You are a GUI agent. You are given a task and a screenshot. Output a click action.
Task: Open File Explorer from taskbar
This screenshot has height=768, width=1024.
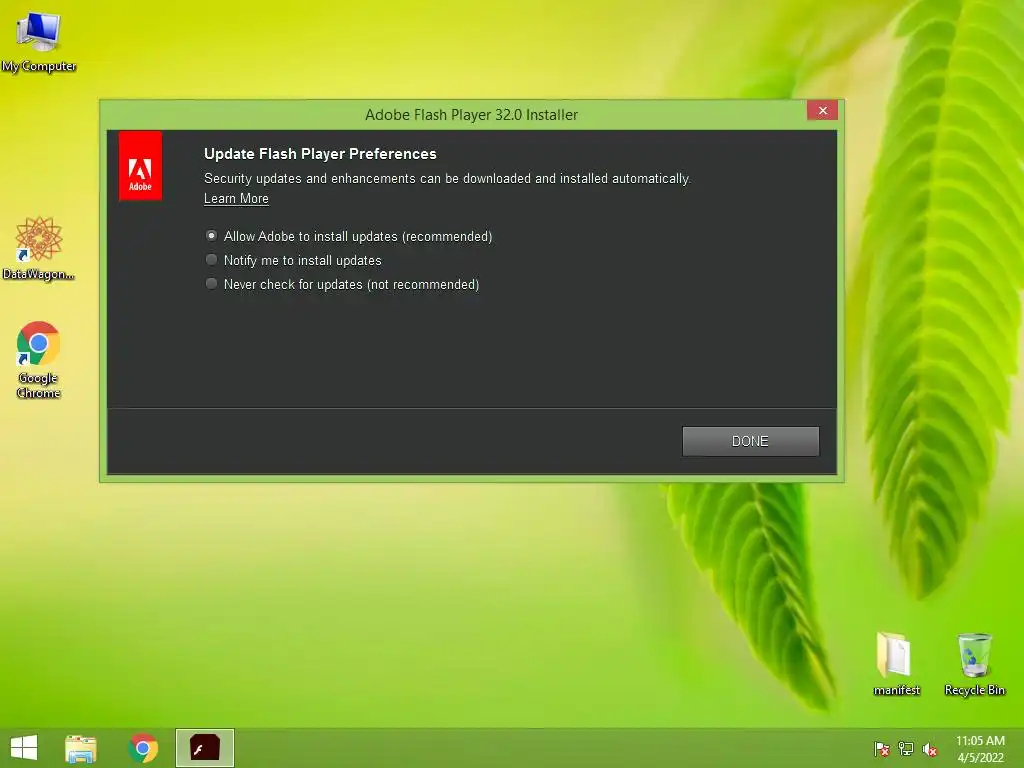(x=81, y=748)
